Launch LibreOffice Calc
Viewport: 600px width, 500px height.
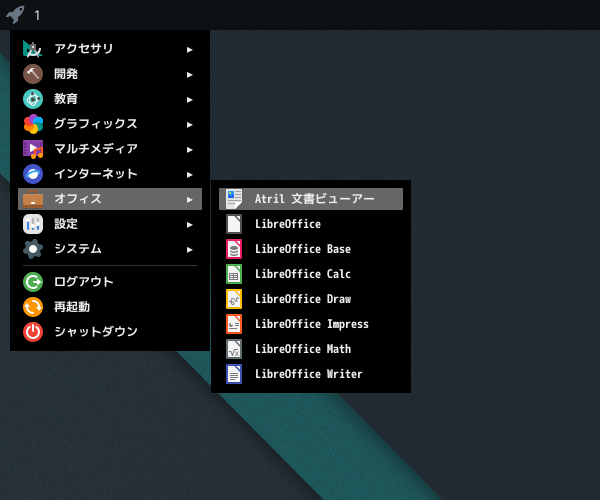pyautogui.click(x=311, y=274)
